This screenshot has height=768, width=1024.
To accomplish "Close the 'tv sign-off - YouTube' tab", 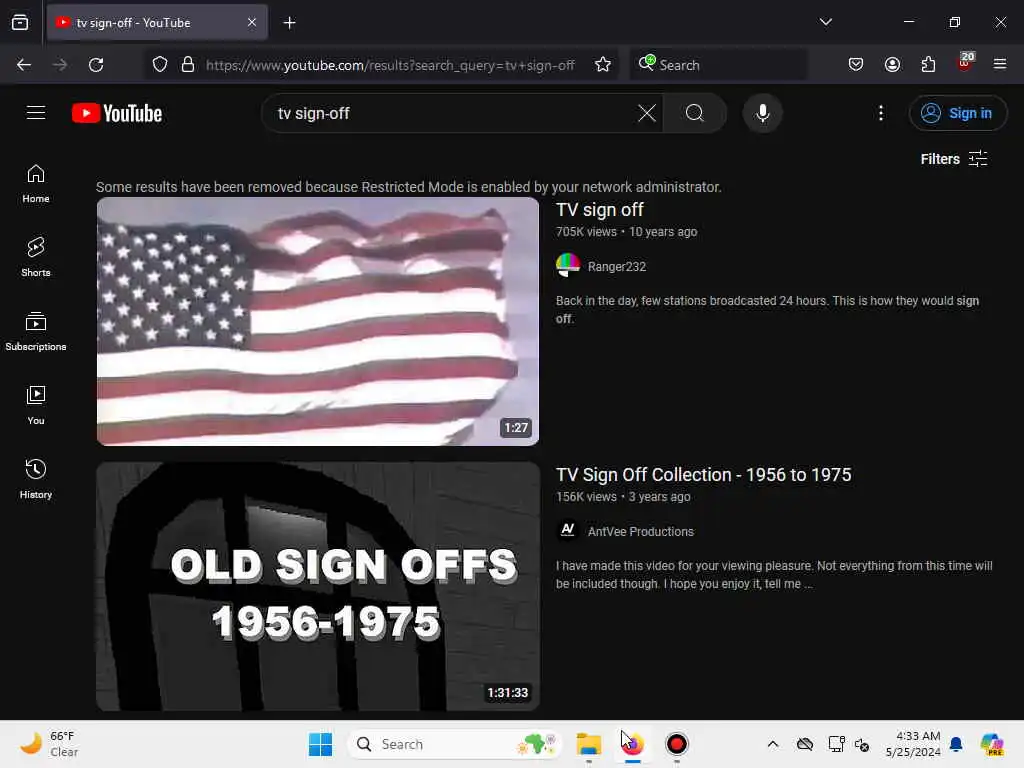I will (252, 23).
